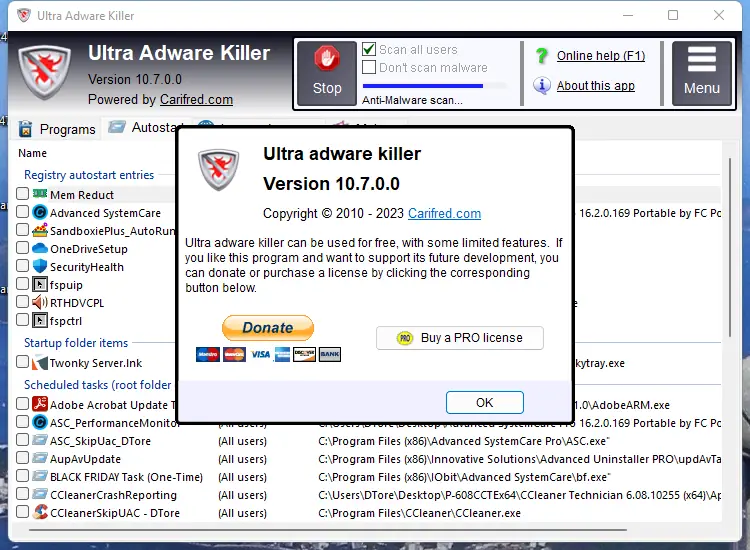This screenshot has width=750, height=550.
Task: Select CCleaner.exe path text
Action: (x=419, y=513)
